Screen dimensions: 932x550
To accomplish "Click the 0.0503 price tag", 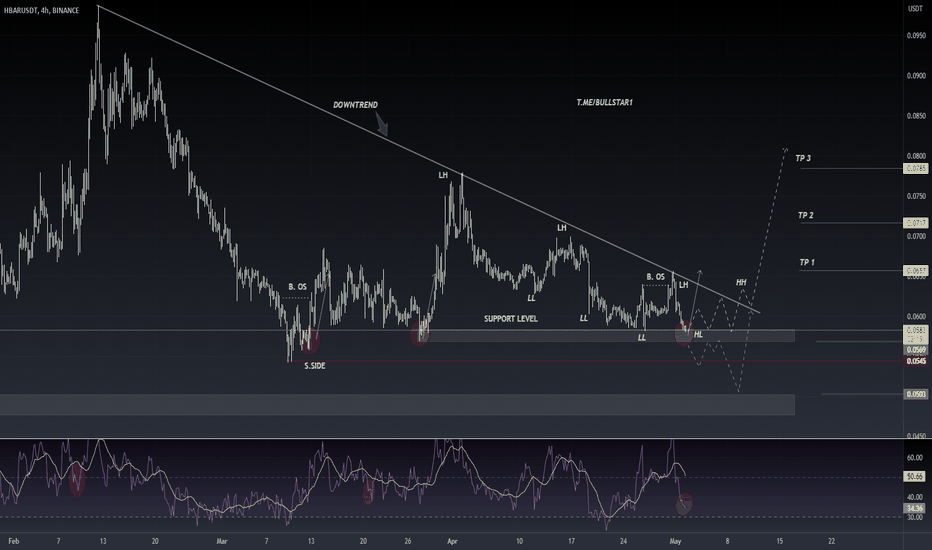I will click(915, 394).
